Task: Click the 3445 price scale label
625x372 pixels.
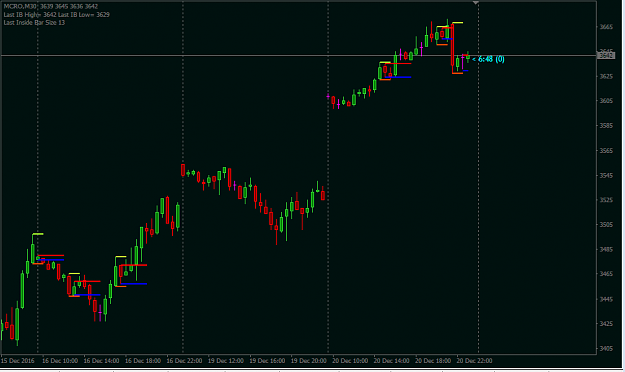Action: point(606,299)
